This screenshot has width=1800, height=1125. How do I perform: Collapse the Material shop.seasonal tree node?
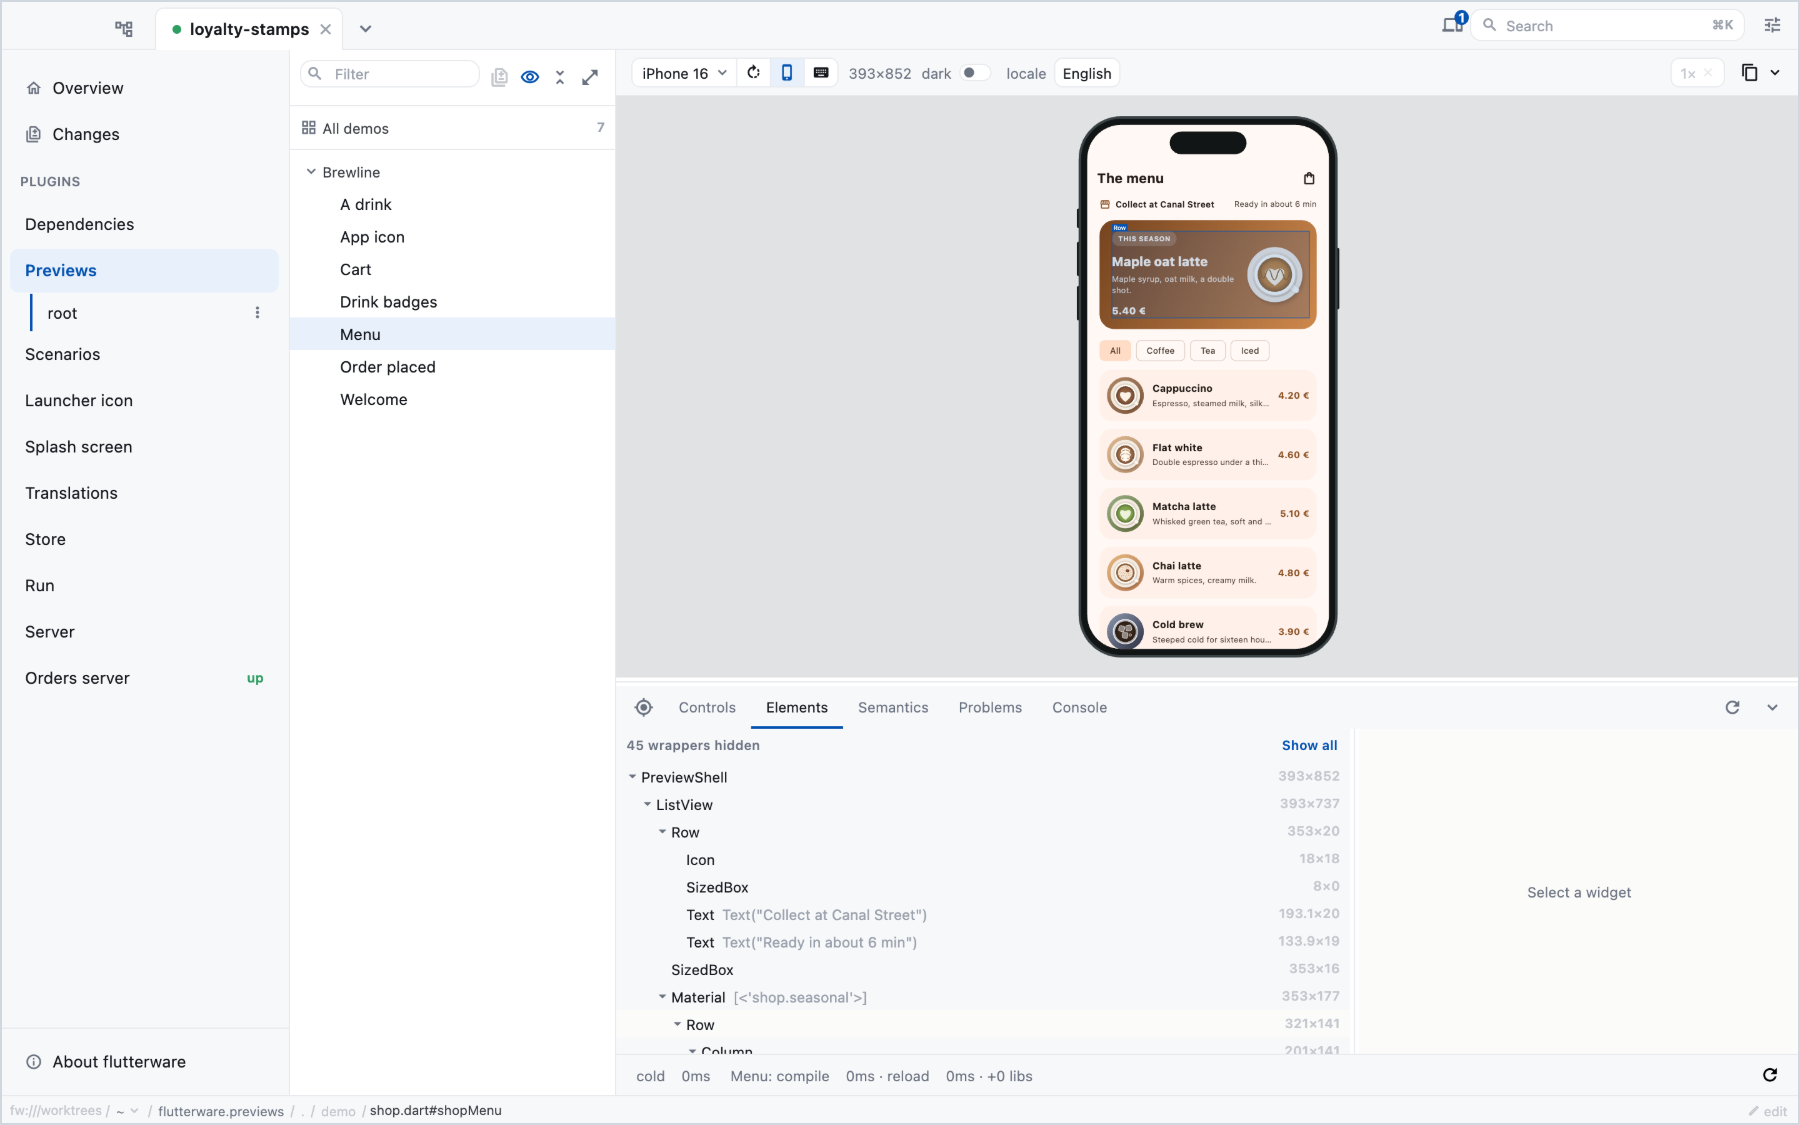click(x=662, y=997)
